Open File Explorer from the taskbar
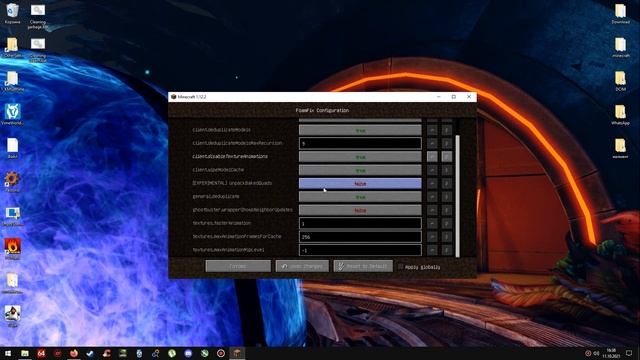Image resolution: width=640 pixels, height=360 pixels. click(25, 353)
